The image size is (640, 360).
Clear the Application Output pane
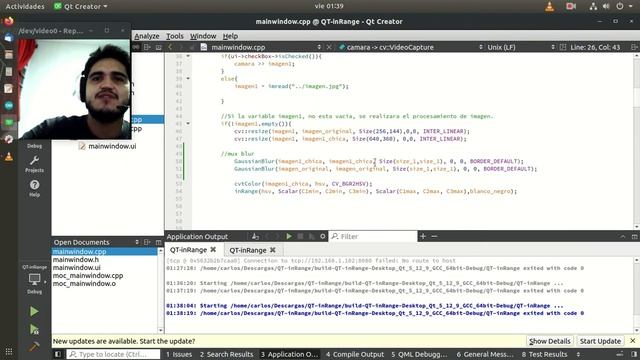[256, 236]
